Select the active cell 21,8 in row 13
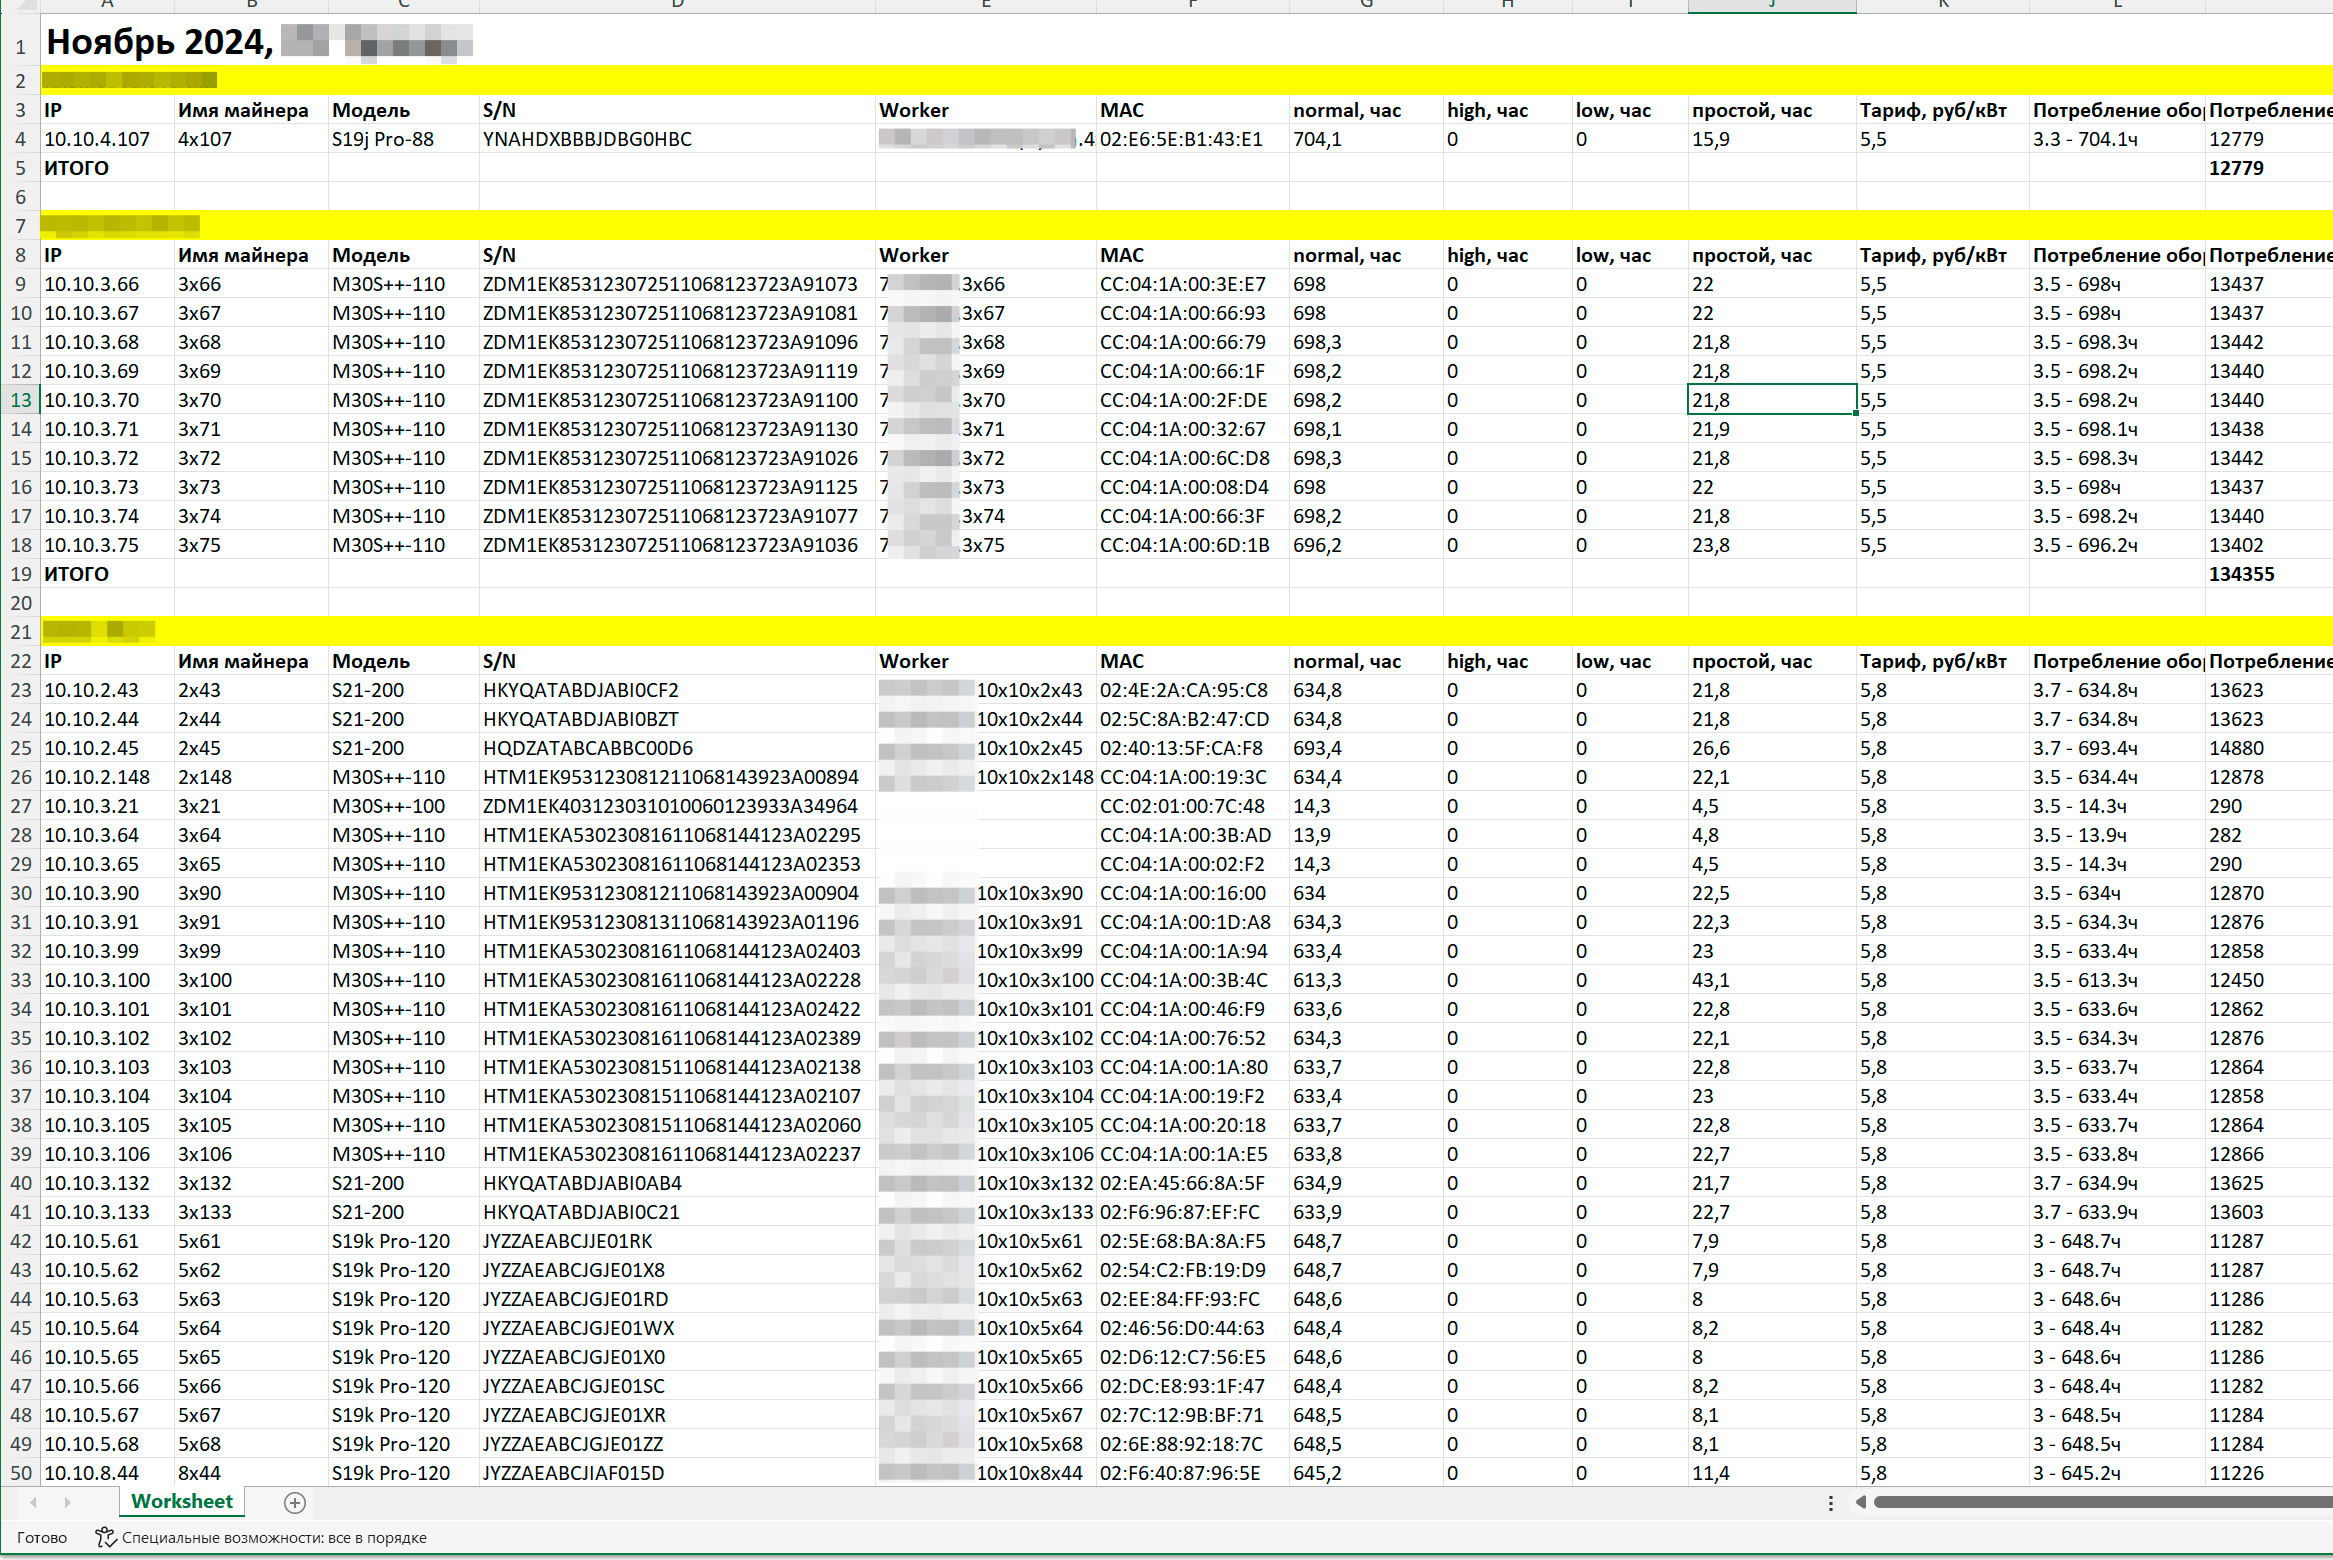The height and width of the screenshot is (1560, 2333). coord(1772,400)
